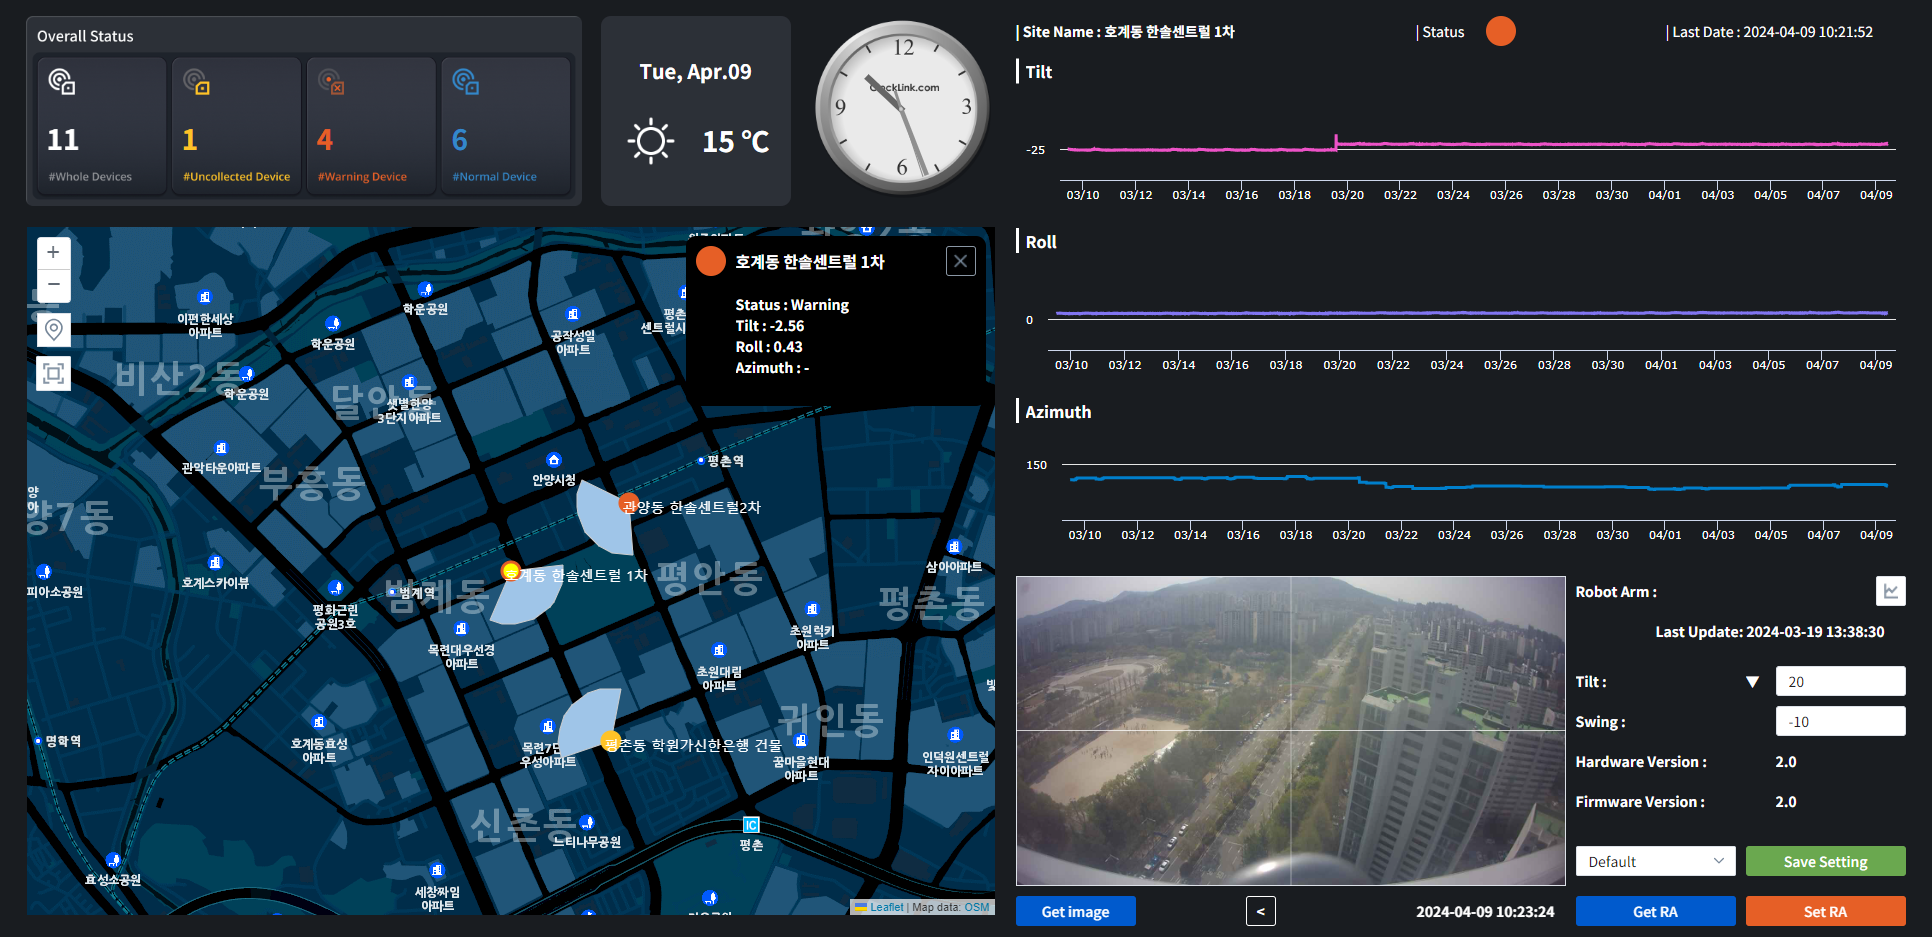Click the yellow-ringed marker at 한솔센트럴 1차
Screen dimensions: 1932x937
511,571
